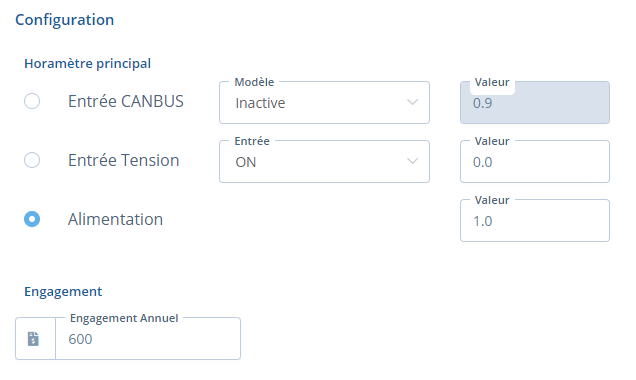Click the Engagement subheading
Image resolution: width=636 pixels, height=380 pixels.
[63, 292]
